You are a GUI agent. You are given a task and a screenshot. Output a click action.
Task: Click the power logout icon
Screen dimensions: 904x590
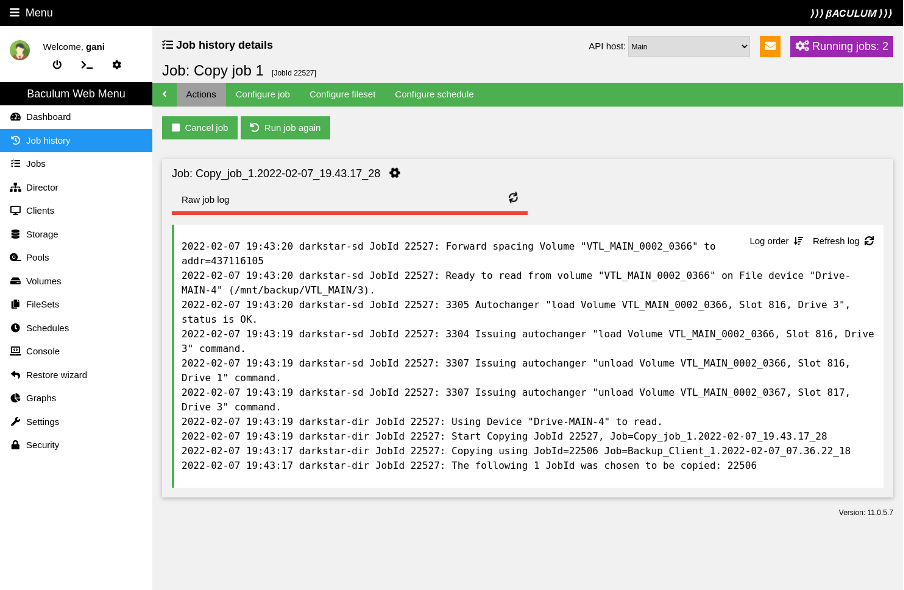(x=57, y=65)
